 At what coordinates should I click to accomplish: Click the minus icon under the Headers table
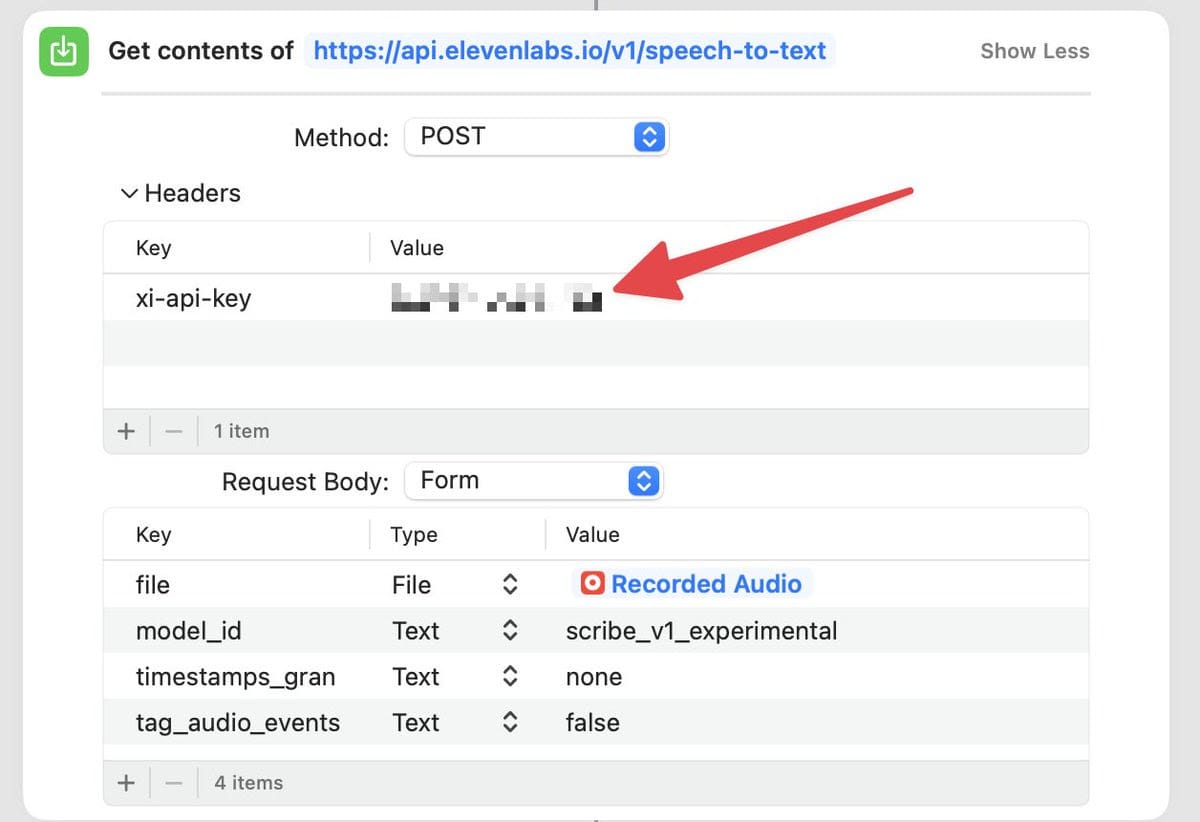[174, 431]
